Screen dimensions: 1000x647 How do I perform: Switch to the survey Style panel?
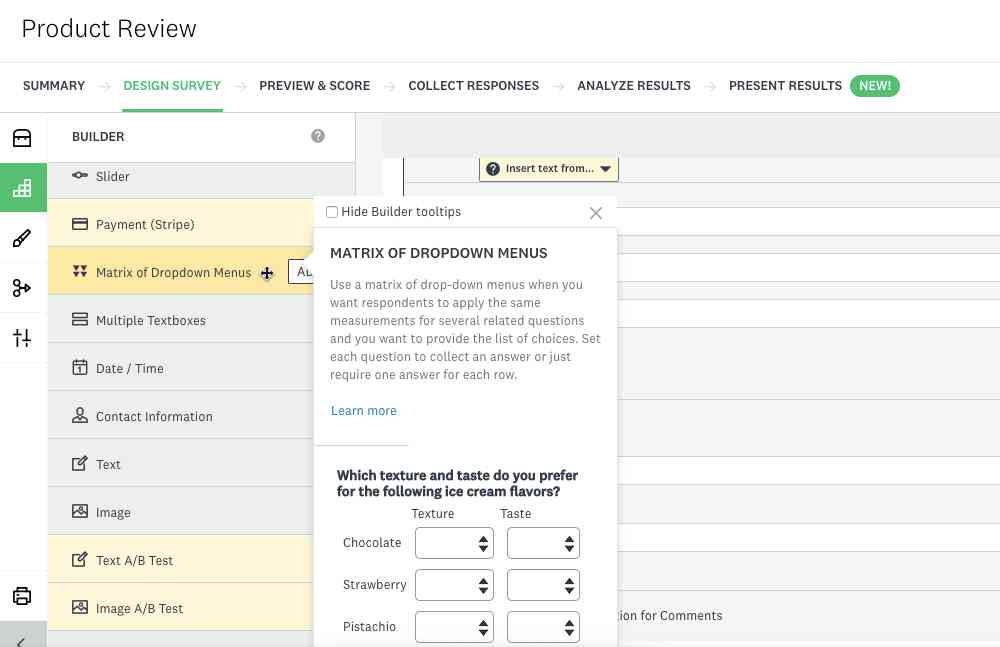pyautogui.click(x=22, y=238)
